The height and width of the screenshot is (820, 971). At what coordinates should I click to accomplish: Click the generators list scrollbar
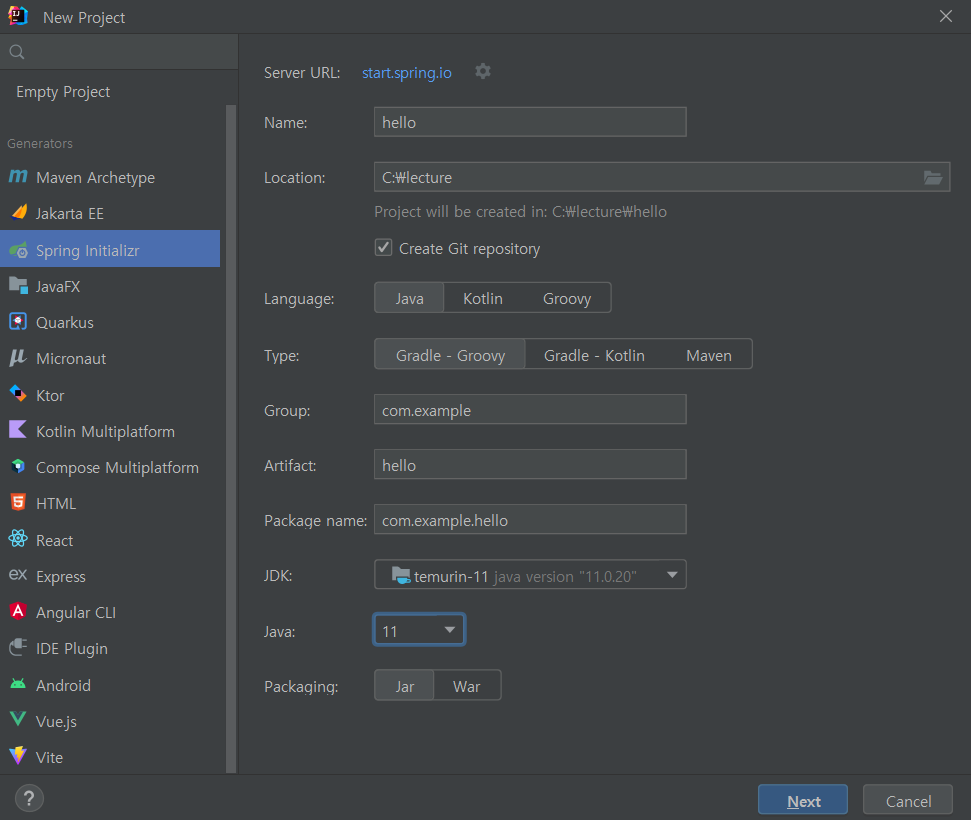pos(231,438)
